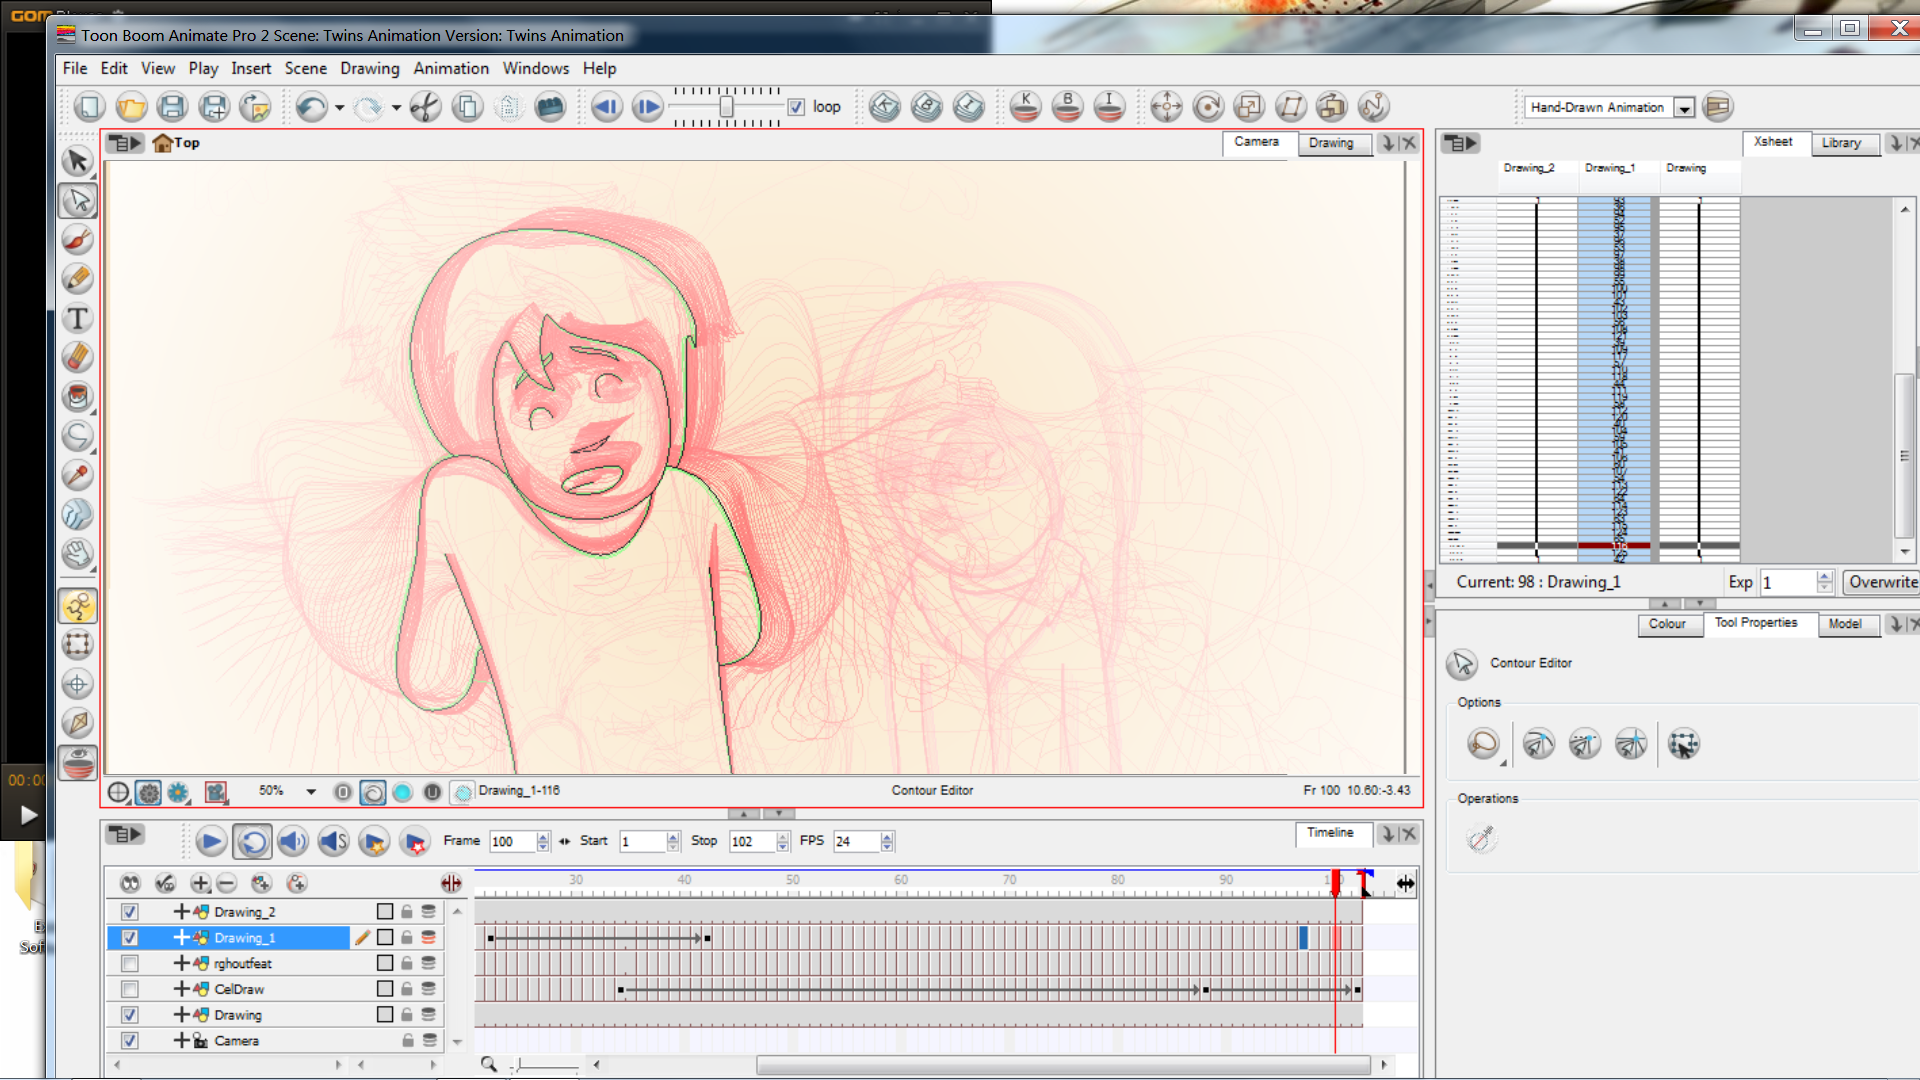Toggle lock on Drawing_2 layer
Image resolution: width=1920 pixels, height=1080 pixels.
click(407, 912)
